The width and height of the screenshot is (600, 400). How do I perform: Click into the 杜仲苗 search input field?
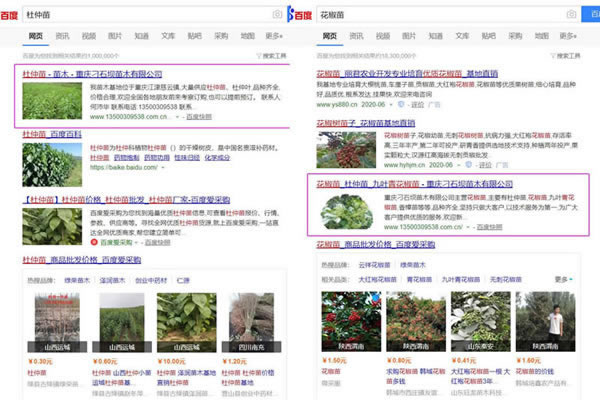coord(140,15)
